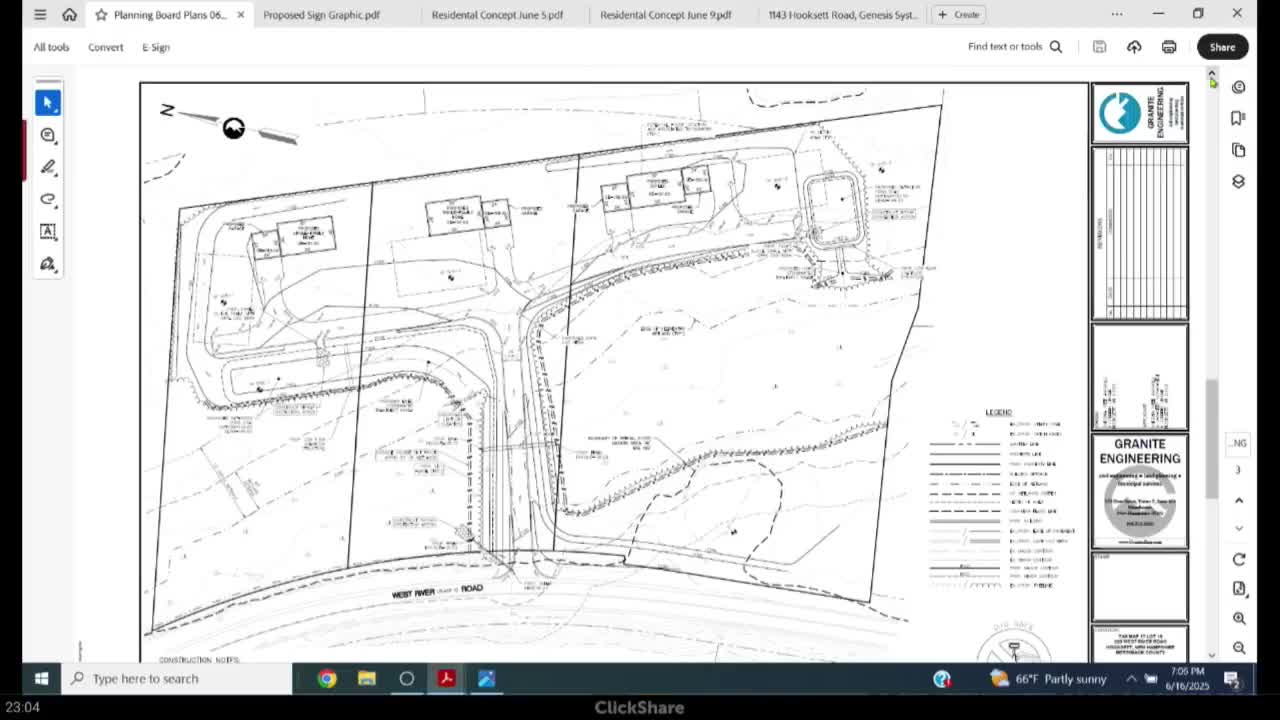This screenshot has width=1280, height=720.
Task: Click the Windows taskbar search box
Action: click(176, 679)
